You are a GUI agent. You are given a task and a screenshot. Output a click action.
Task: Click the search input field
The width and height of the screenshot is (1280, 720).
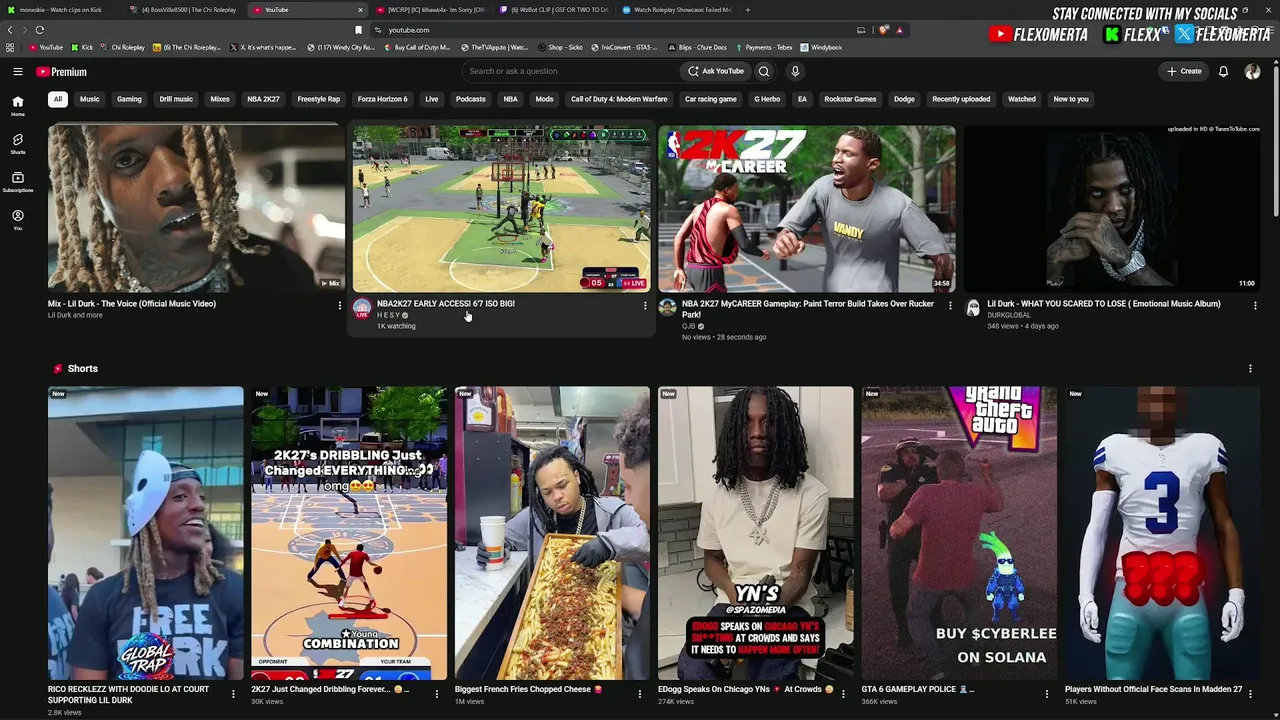tap(570, 72)
